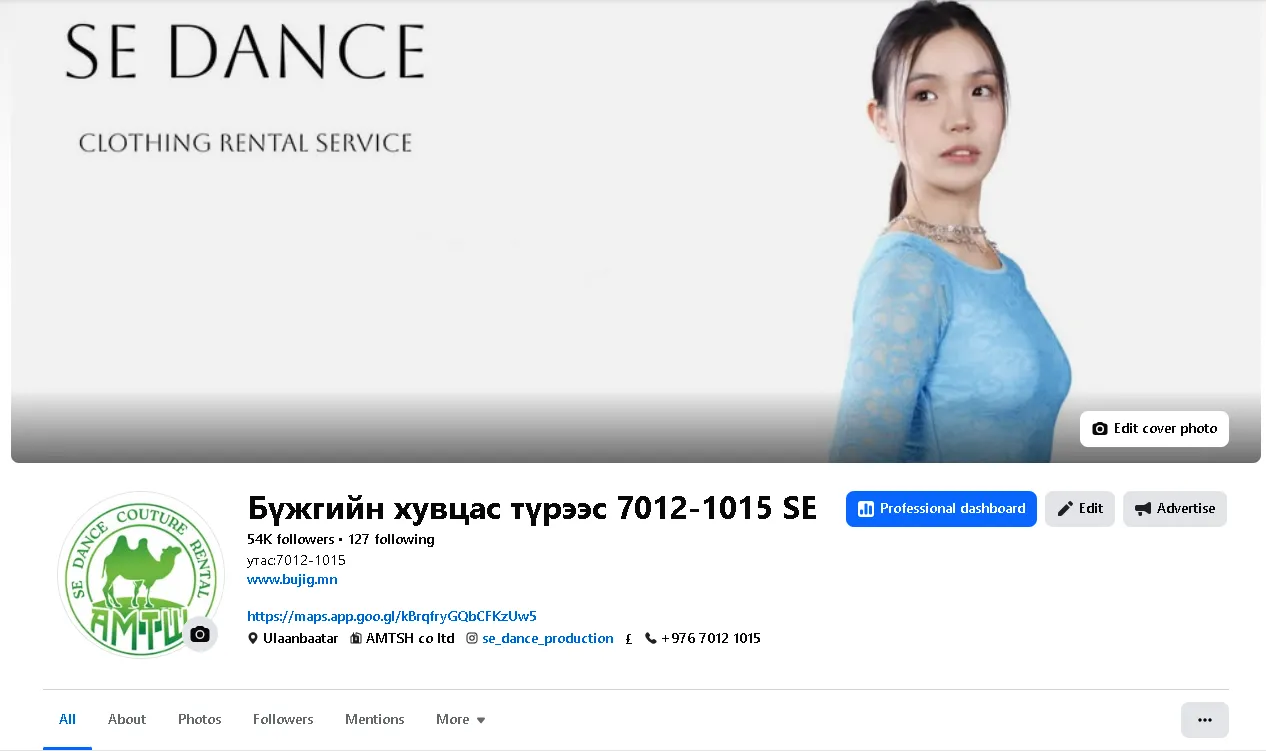View the 54K followers list
The height and width of the screenshot is (751, 1266).
click(291, 539)
